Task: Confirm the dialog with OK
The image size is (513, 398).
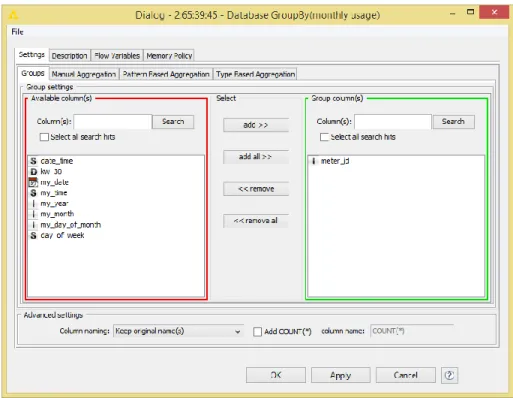Action: click(x=276, y=375)
